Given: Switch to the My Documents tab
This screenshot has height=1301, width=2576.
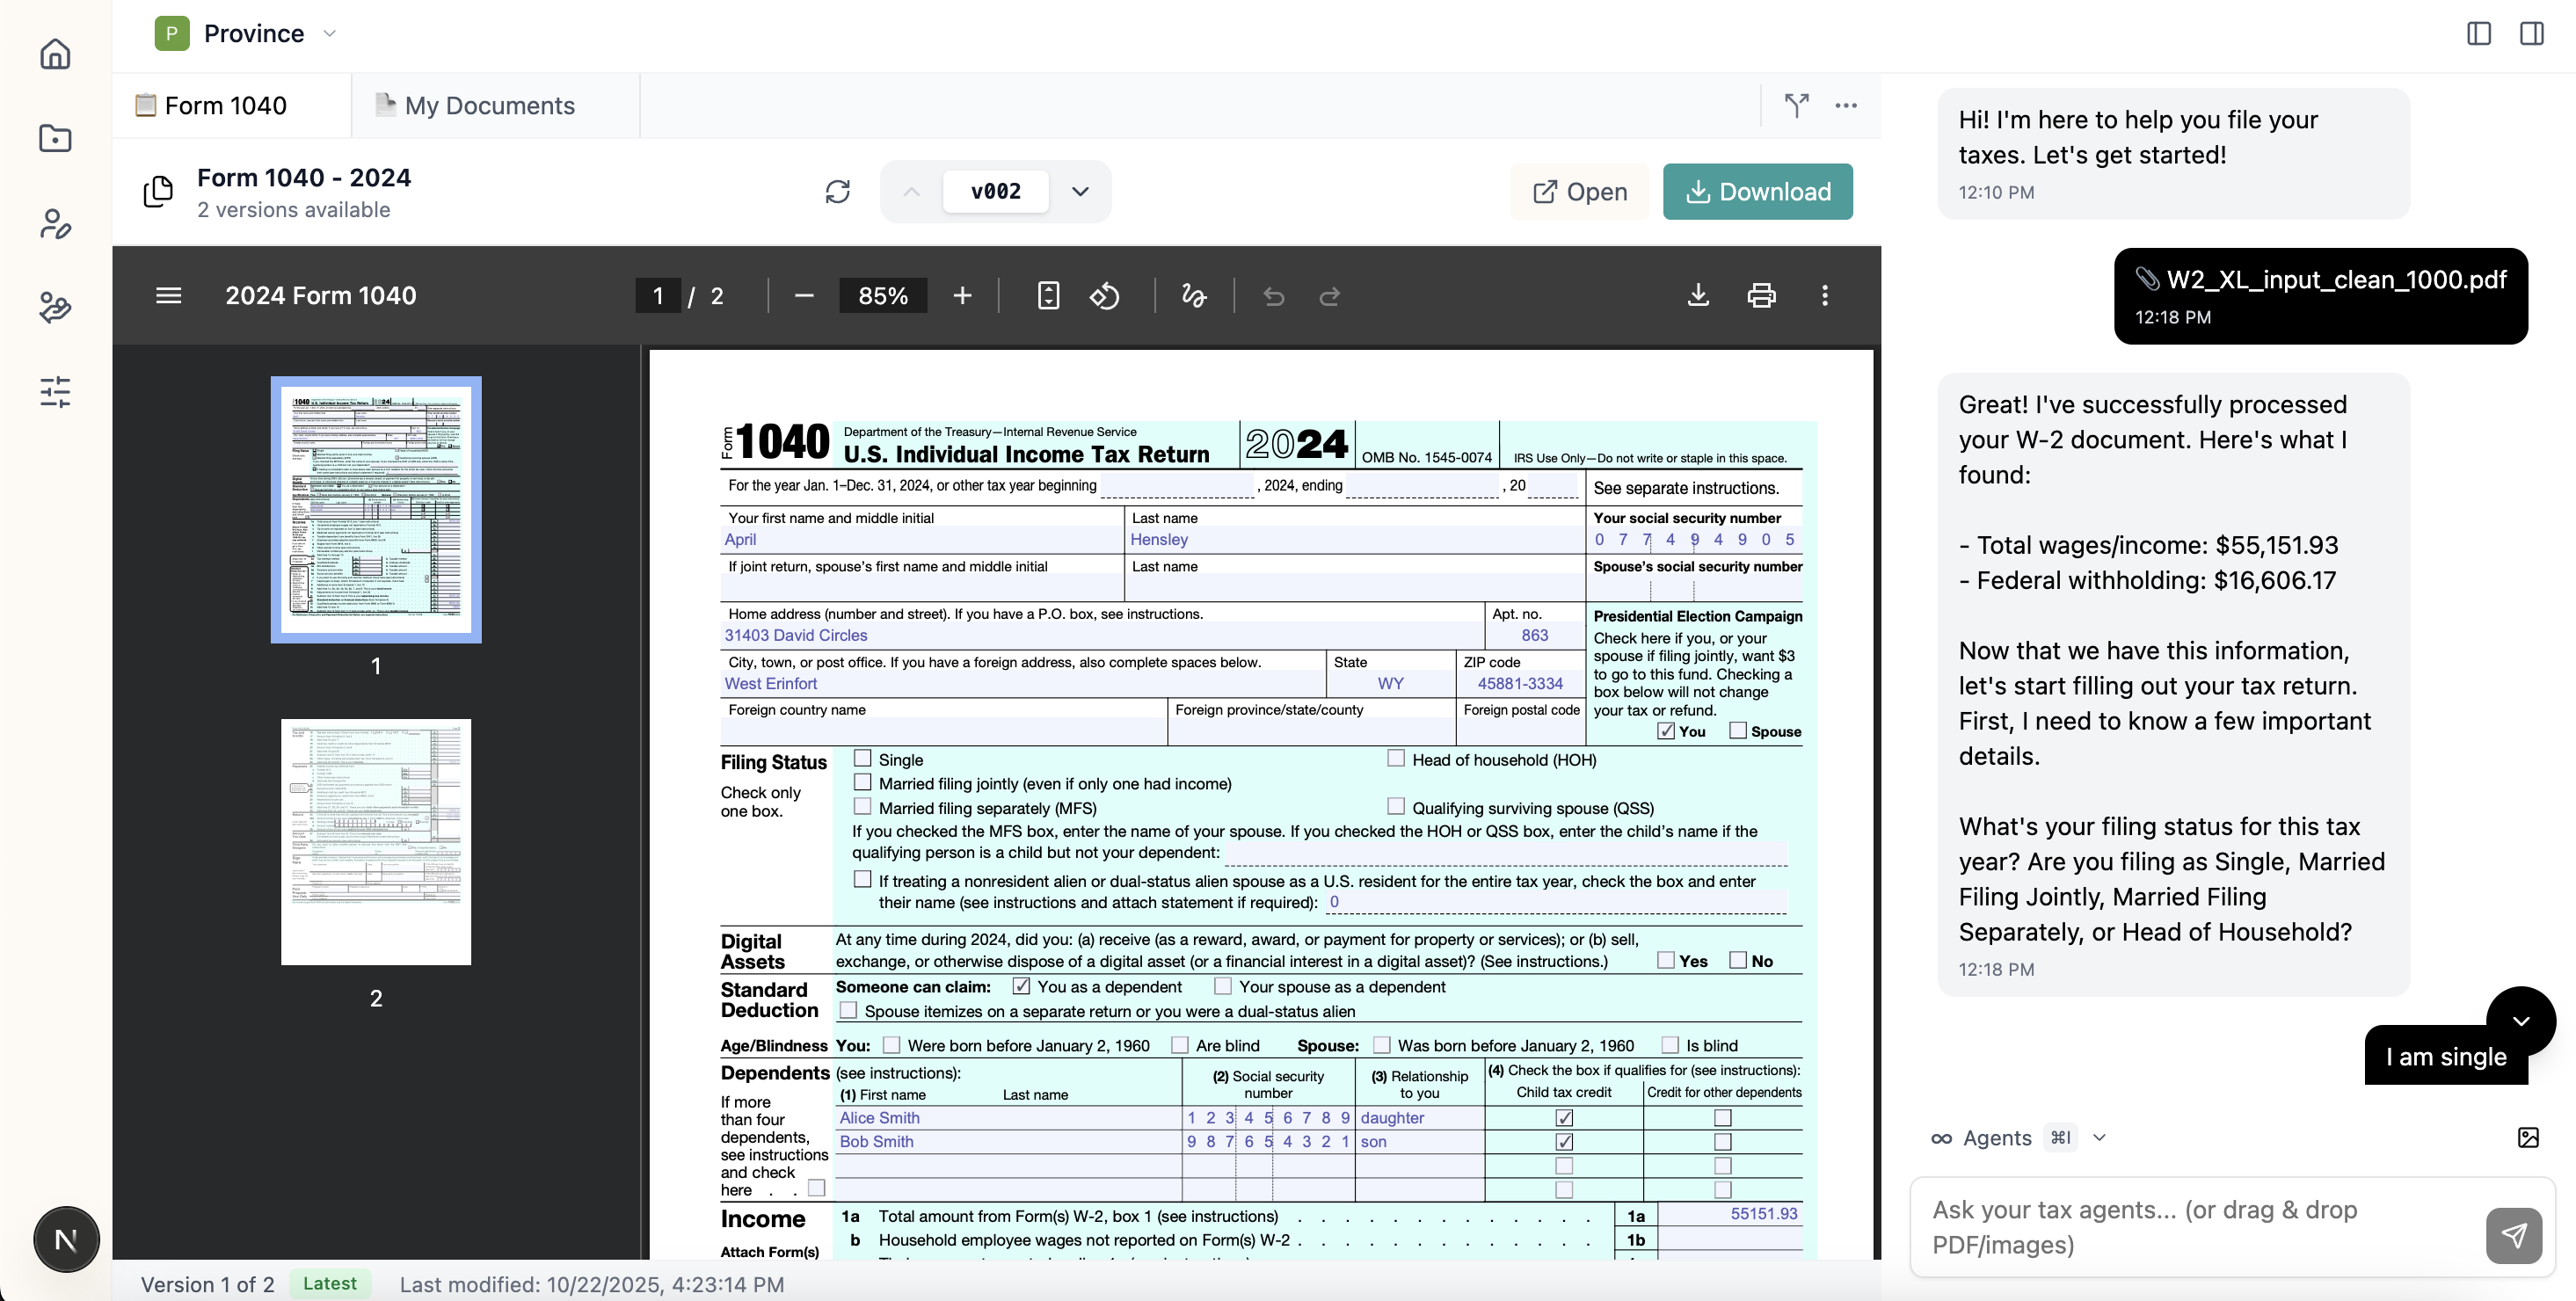Looking at the screenshot, I should [x=489, y=105].
